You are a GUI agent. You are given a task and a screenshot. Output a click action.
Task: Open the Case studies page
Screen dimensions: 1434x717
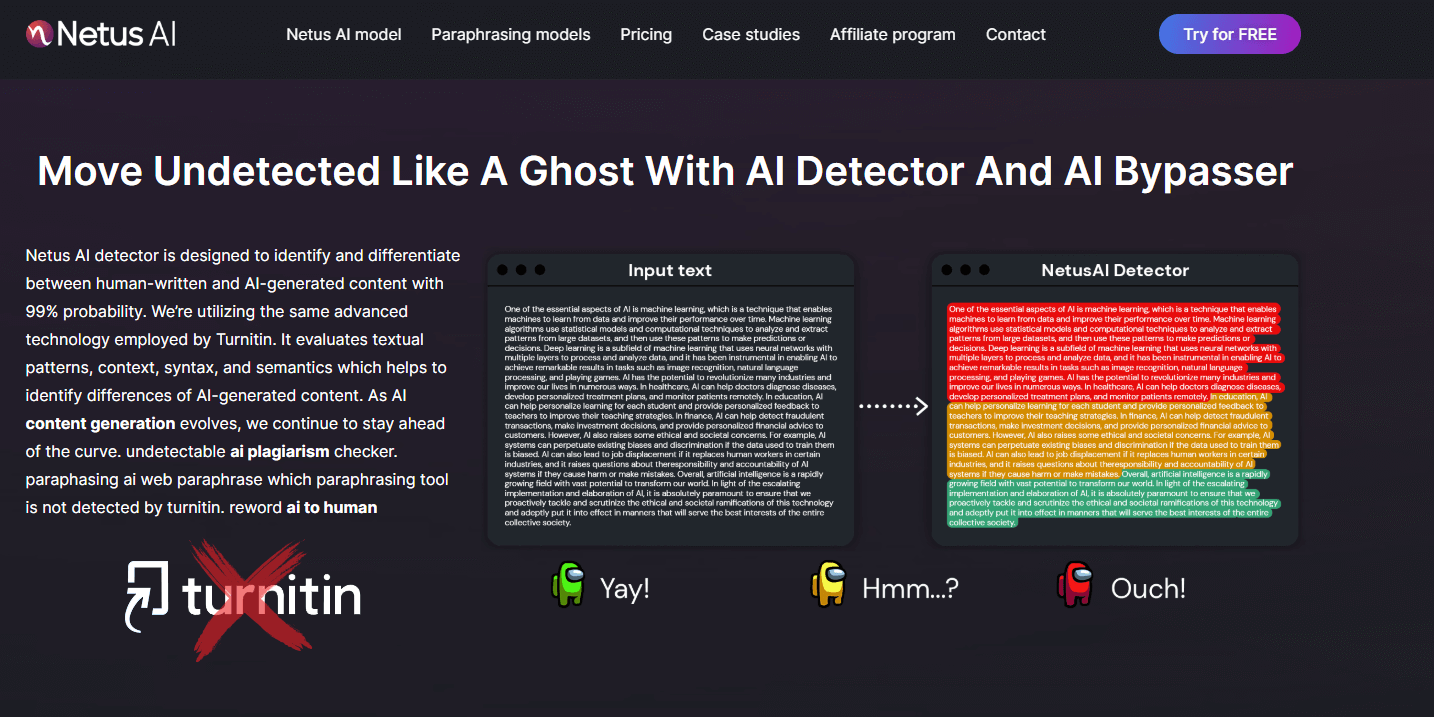[751, 34]
